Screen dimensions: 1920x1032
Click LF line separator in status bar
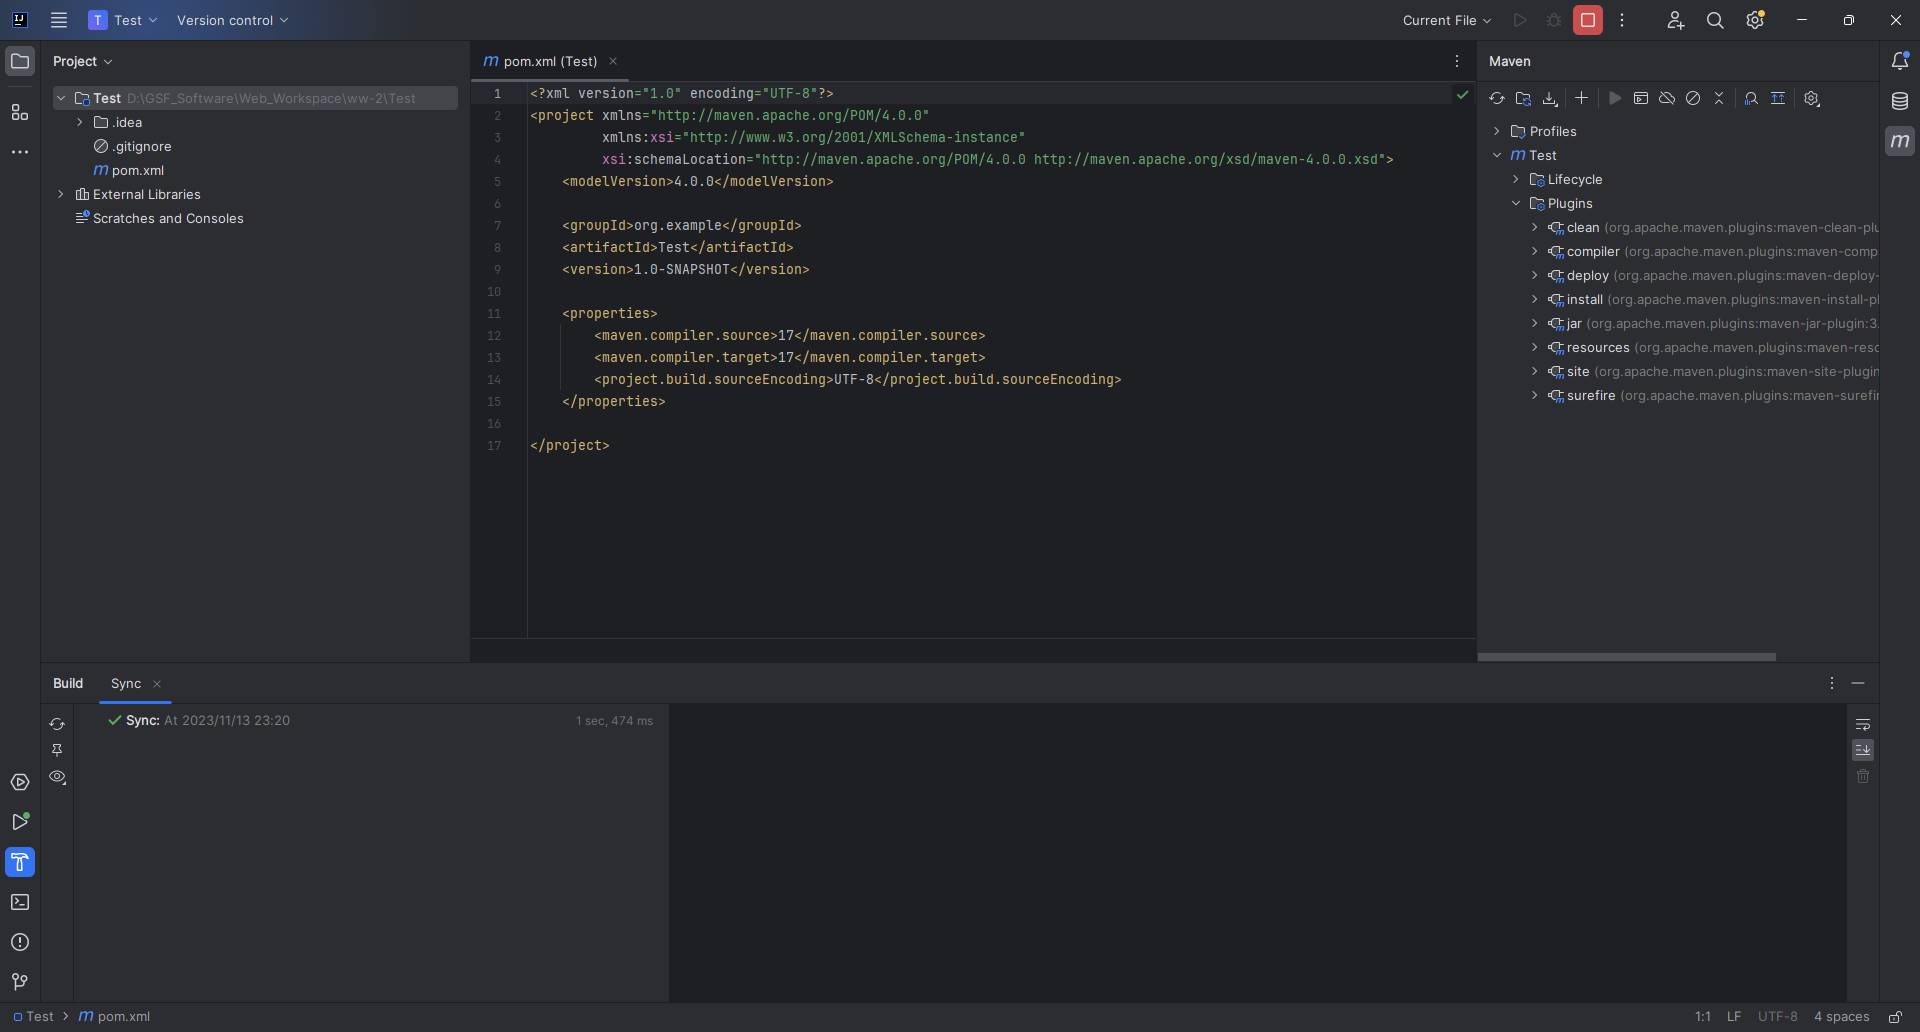click(1734, 1016)
